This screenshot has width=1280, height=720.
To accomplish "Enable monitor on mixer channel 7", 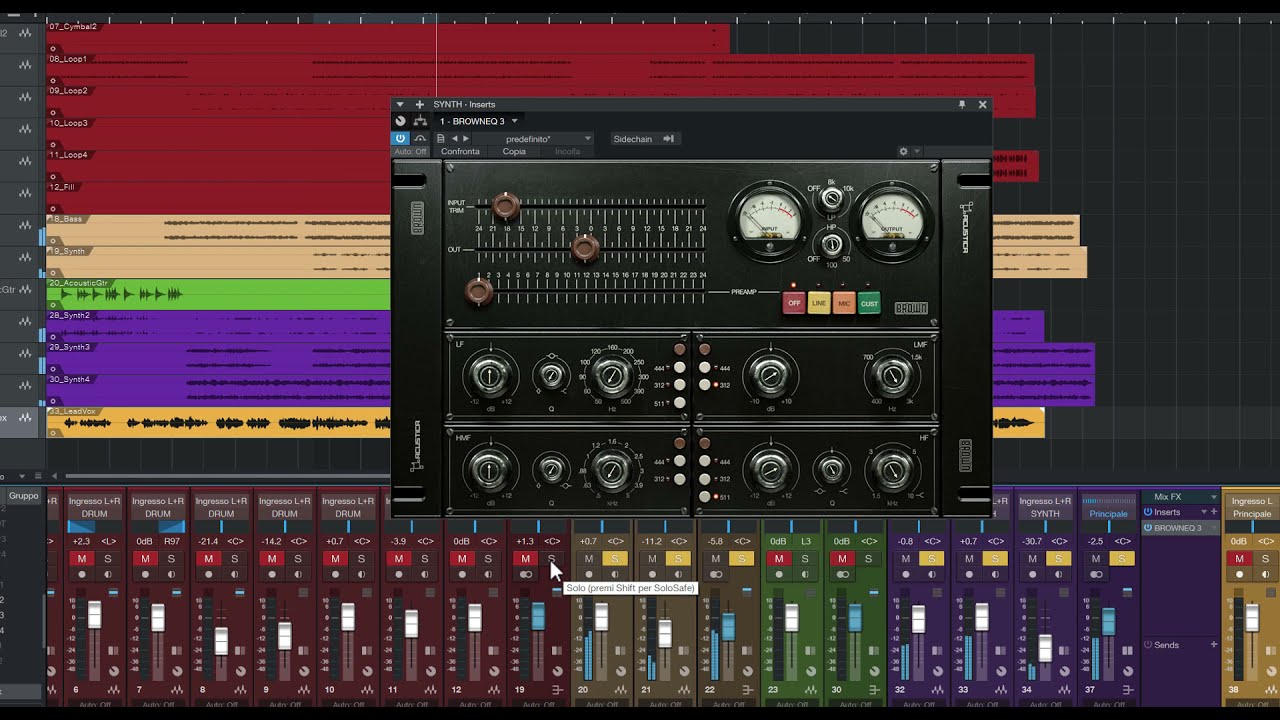I will (170, 575).
